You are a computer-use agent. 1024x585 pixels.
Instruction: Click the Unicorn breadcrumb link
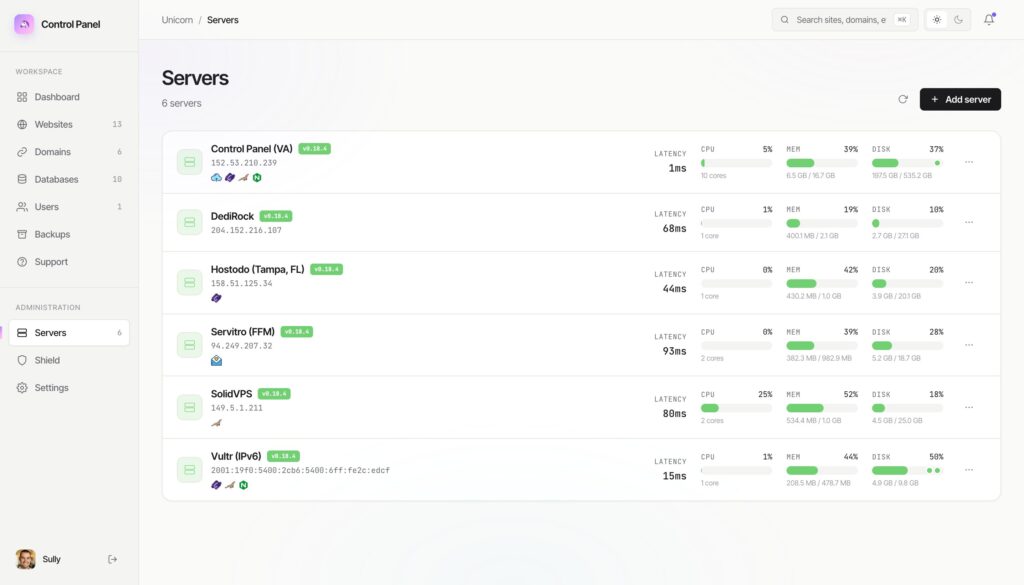click(x=177, y=20)
